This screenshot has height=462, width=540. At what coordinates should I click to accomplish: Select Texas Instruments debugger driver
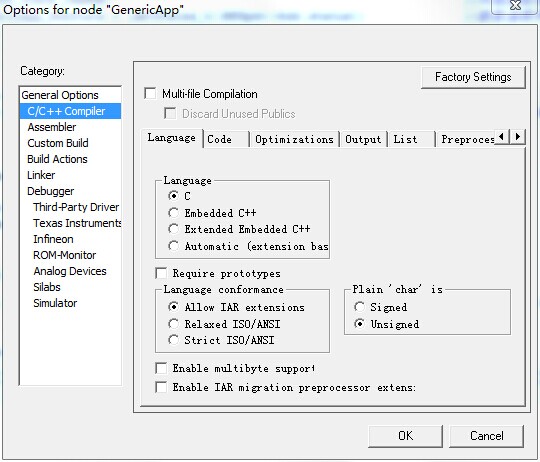tap(77, 223)
